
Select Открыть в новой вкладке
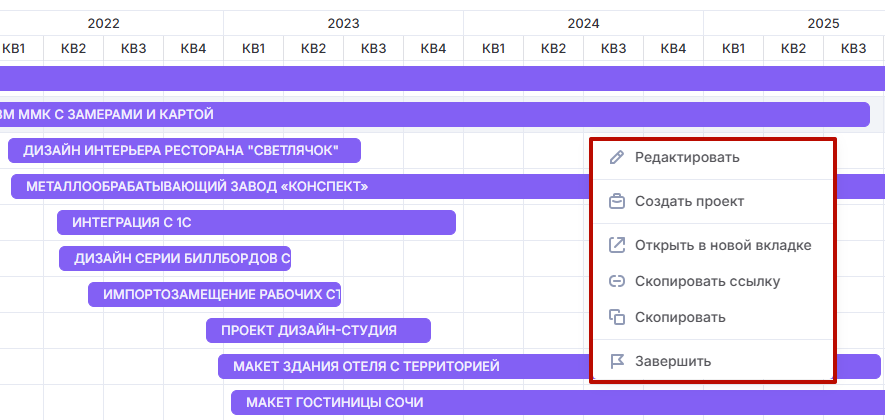[x=722, y=245]
